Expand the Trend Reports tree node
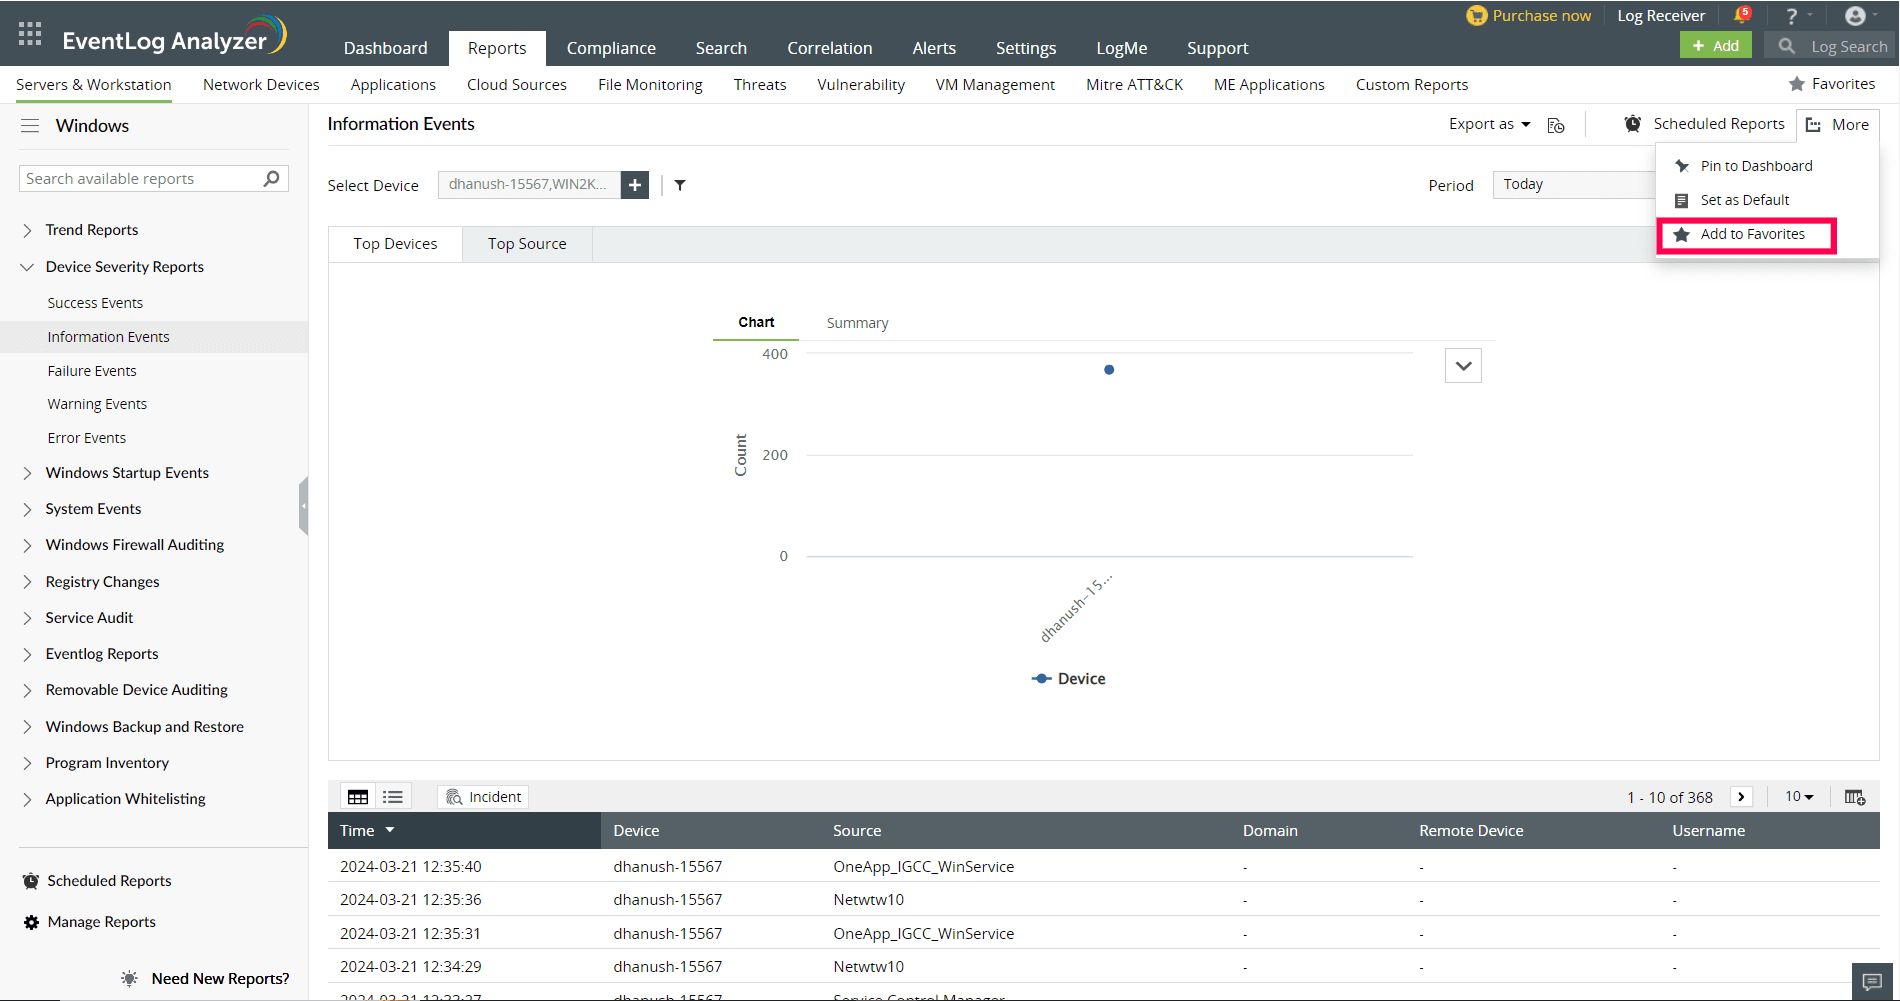 27,230
